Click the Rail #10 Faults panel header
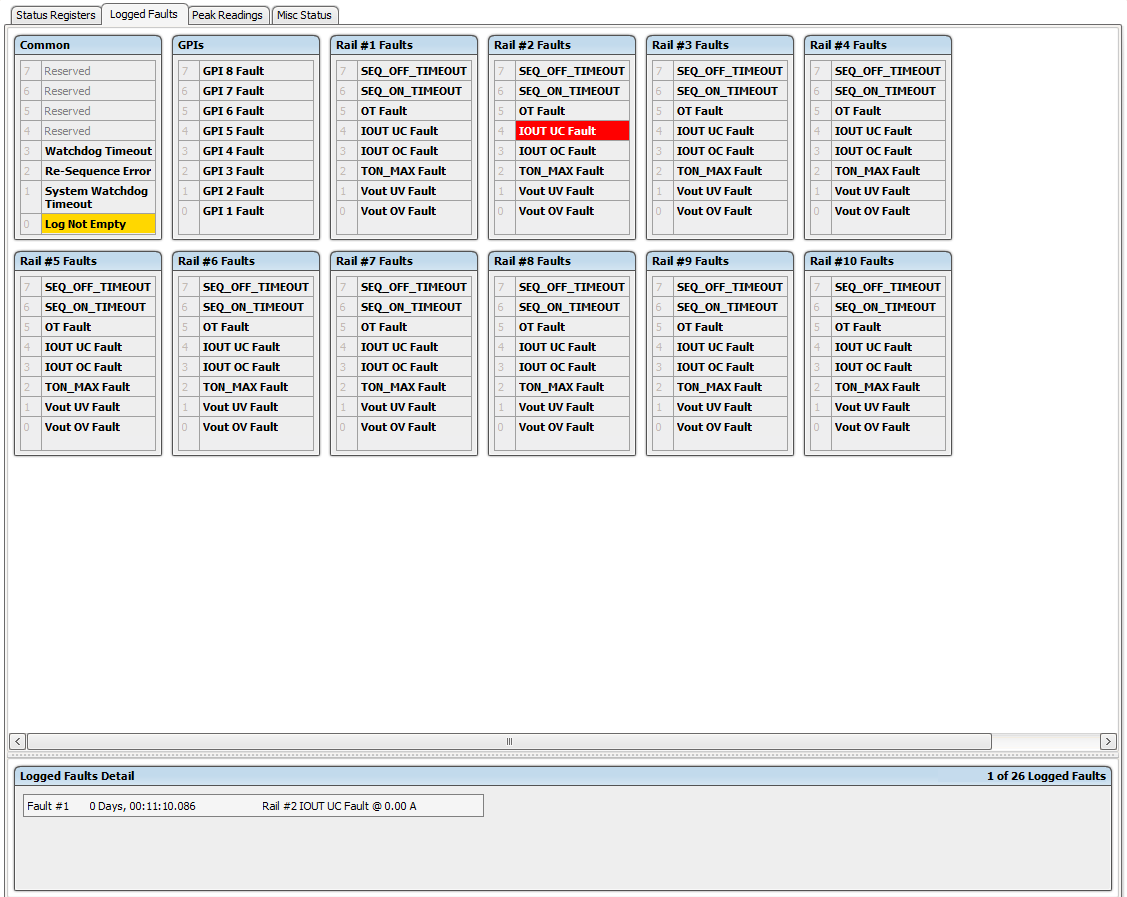This screenshot has height=897, width=1127. click(877, 261)
